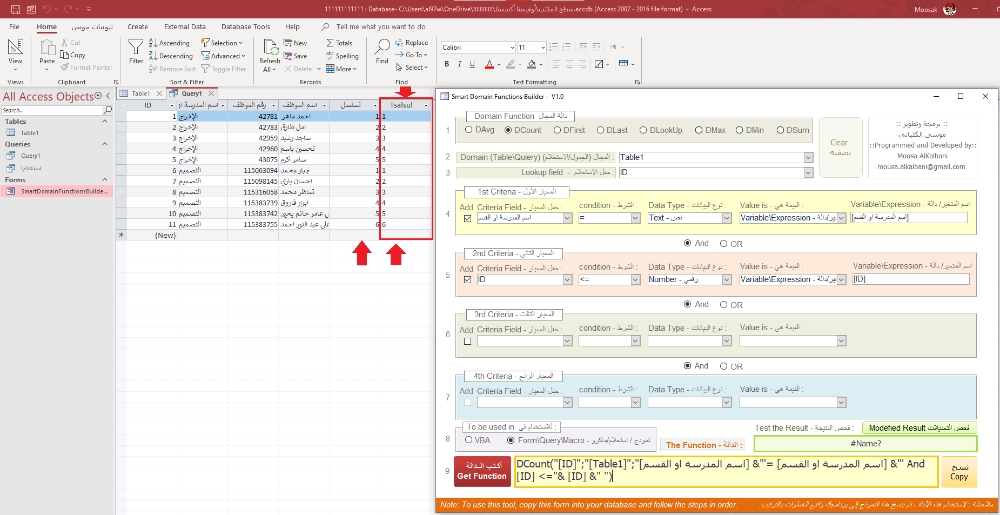Open 3rd Criteria Field dropdown
The width and height of the screenshot is (1000, 515).
[x=569, y=341]
